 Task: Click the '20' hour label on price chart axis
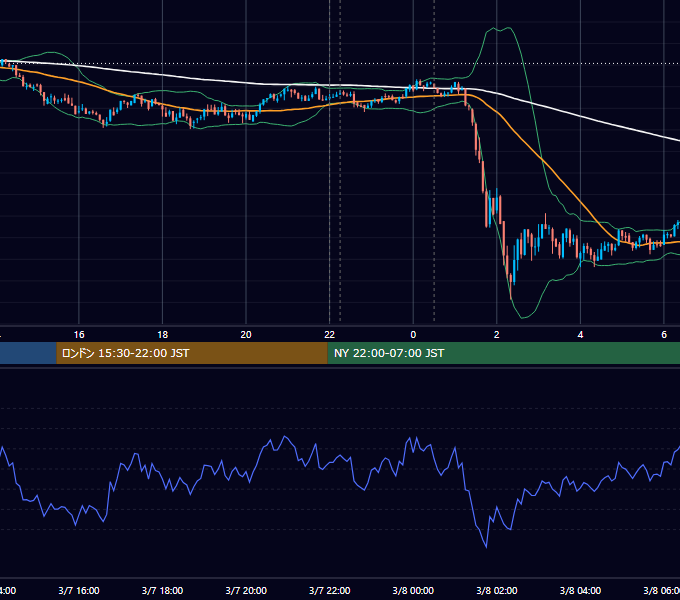(x=246, y=335)
